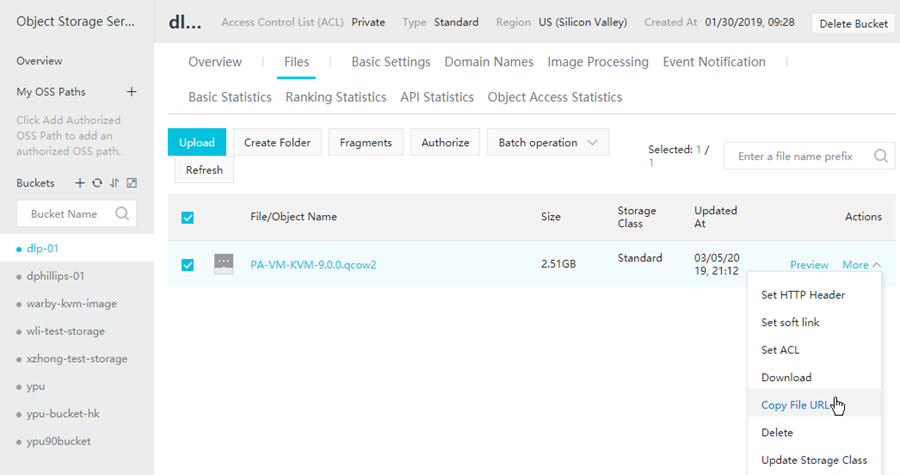Collapse the More actions menu
900x475 pixels.
[x=861, y=265]
